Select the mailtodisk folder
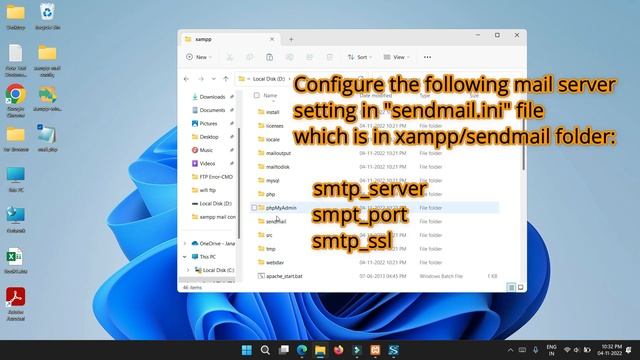This screenshot has height=360, width=640. (x=278, y=167)
